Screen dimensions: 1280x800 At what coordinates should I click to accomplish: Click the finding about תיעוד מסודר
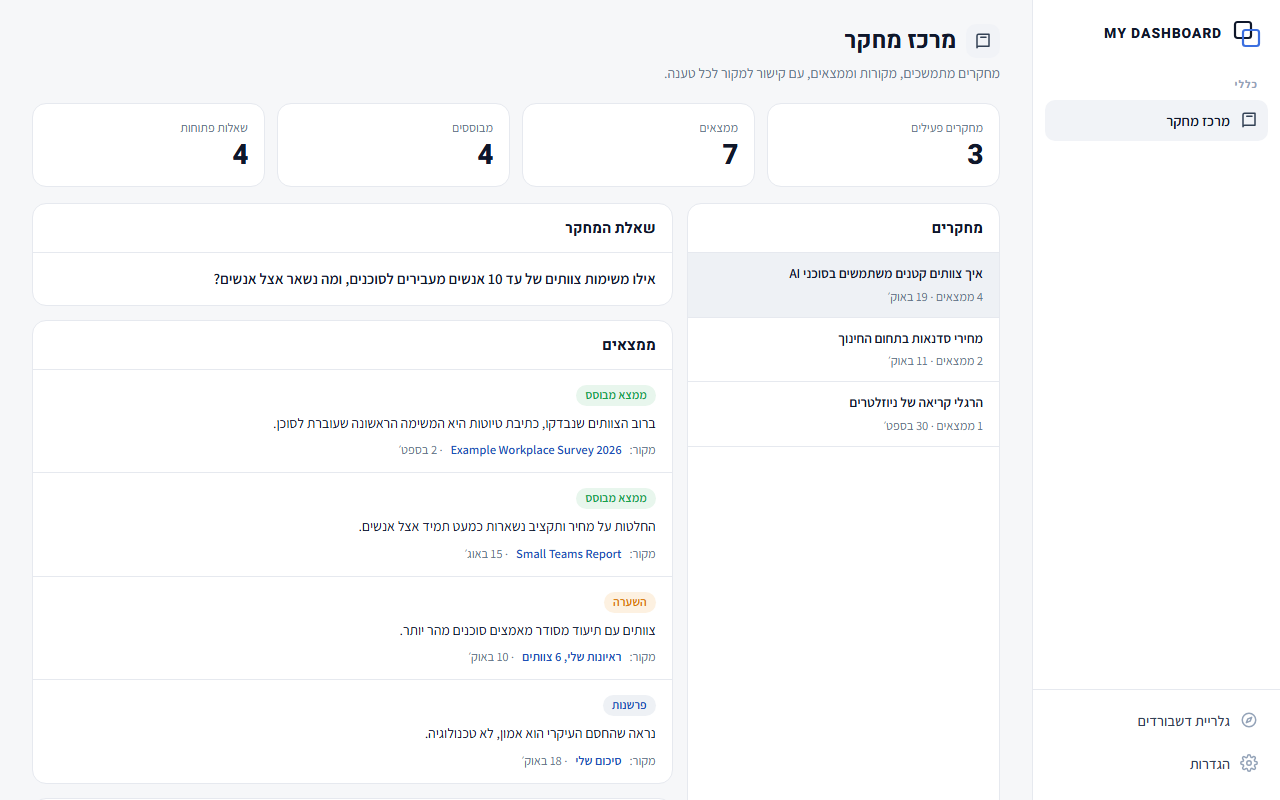point(528,630)
